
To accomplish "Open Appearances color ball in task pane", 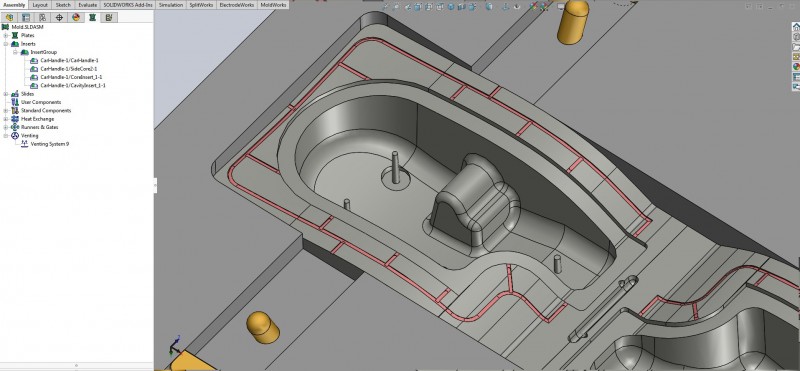I will pyautogui.click(x=795, y=66).
